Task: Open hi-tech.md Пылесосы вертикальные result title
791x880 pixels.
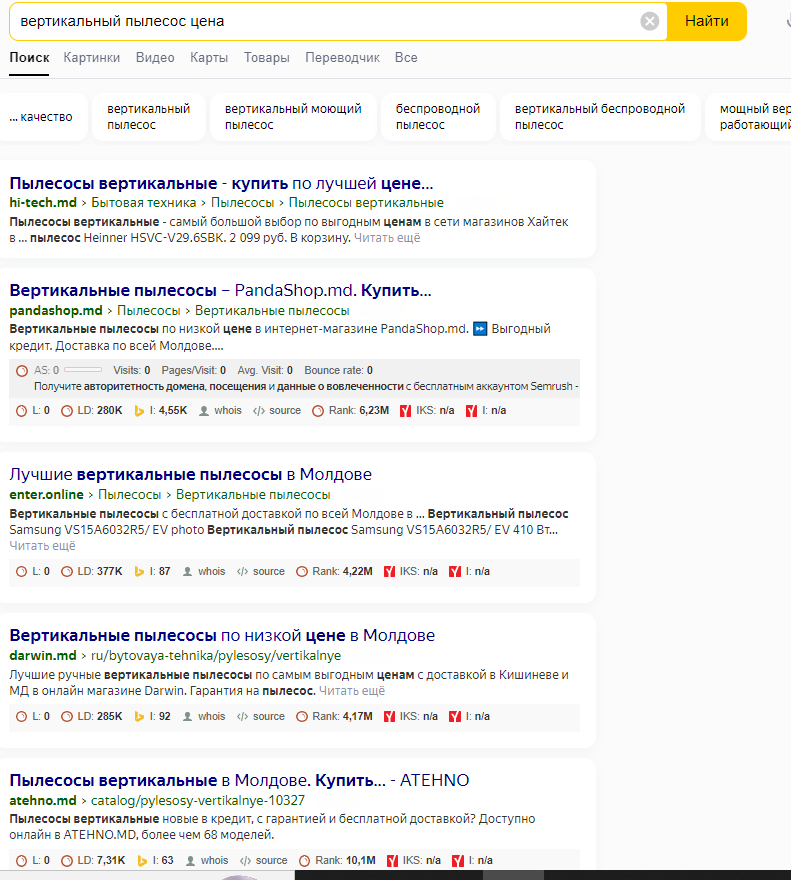Action: [x=221, y=184]
